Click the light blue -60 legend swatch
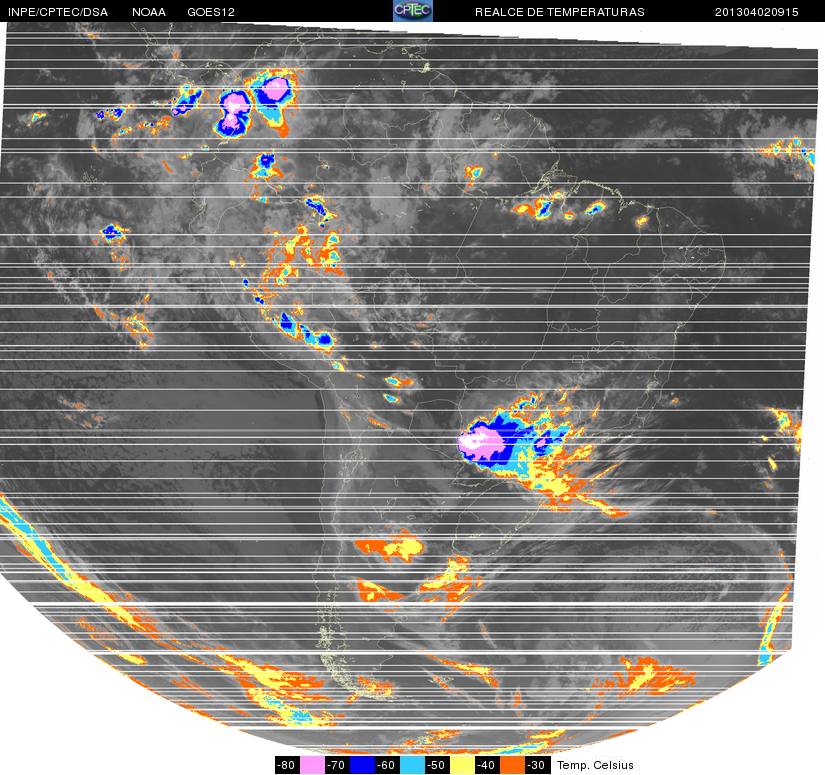Image resolution: width=825 pixels, height=775 pixels. (x=412, y=765)
